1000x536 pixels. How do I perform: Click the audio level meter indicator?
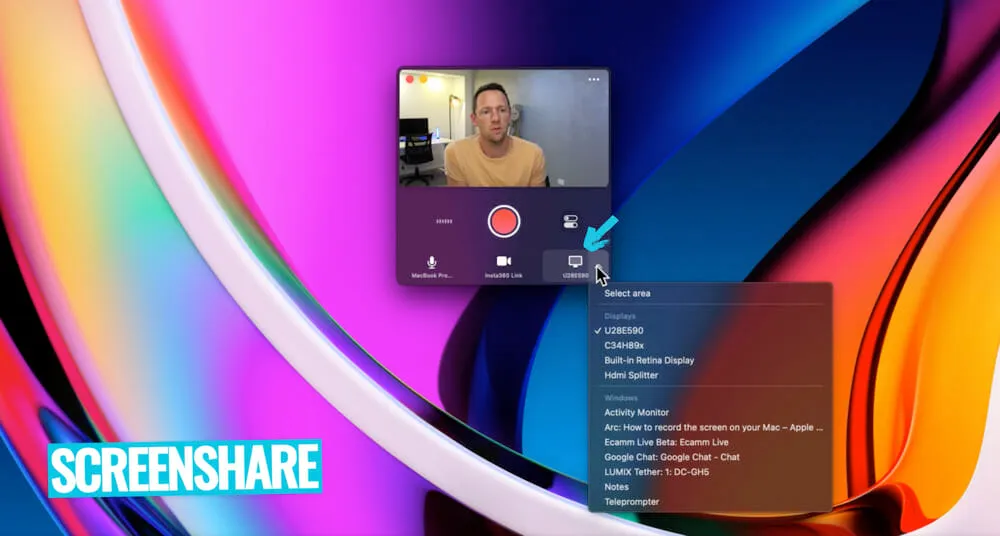[x=444, y=221]
